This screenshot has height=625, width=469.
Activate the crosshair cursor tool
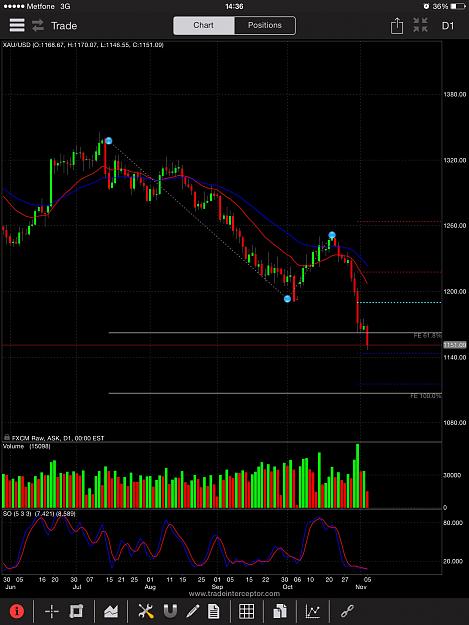coord(52,611)
